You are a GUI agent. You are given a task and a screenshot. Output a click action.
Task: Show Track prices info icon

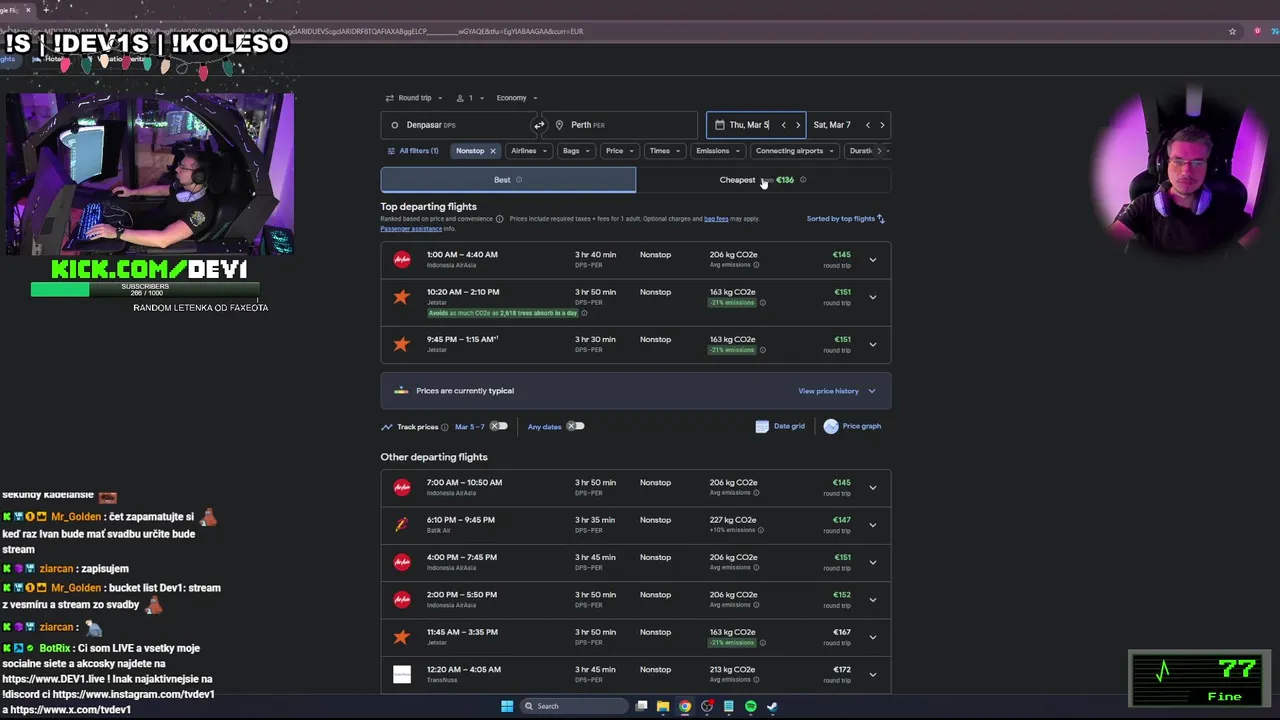pos(444,427)
